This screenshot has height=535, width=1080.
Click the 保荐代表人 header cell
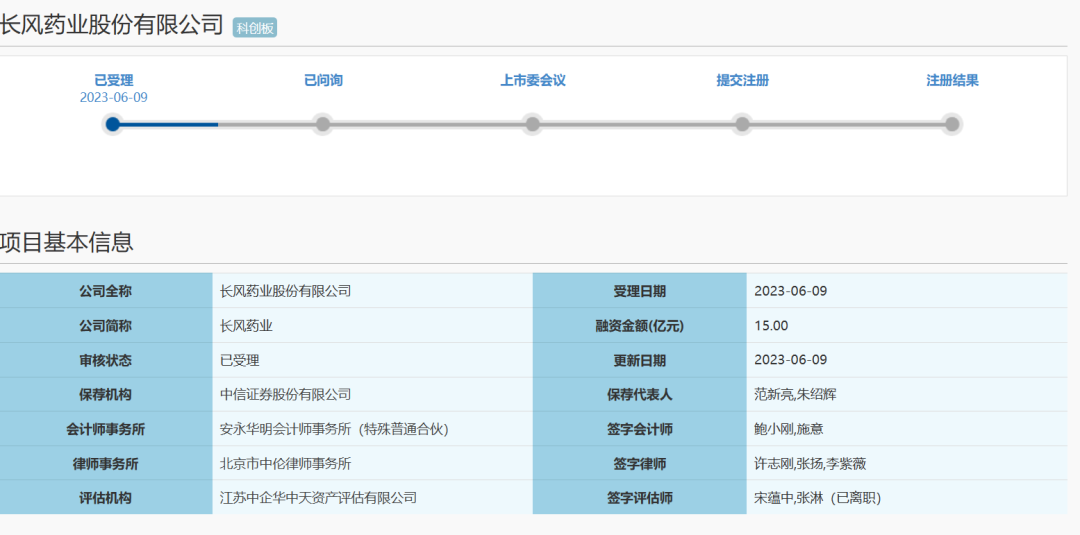click(x=640, y=395)
